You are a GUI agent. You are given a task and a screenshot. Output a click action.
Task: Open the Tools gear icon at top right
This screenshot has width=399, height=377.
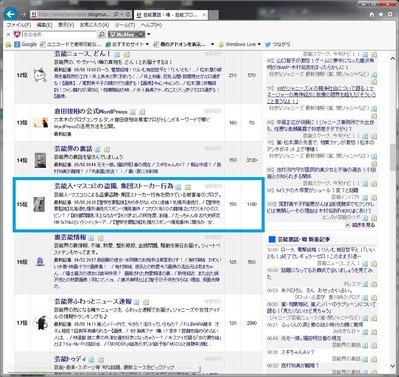[x=390, y=14]
